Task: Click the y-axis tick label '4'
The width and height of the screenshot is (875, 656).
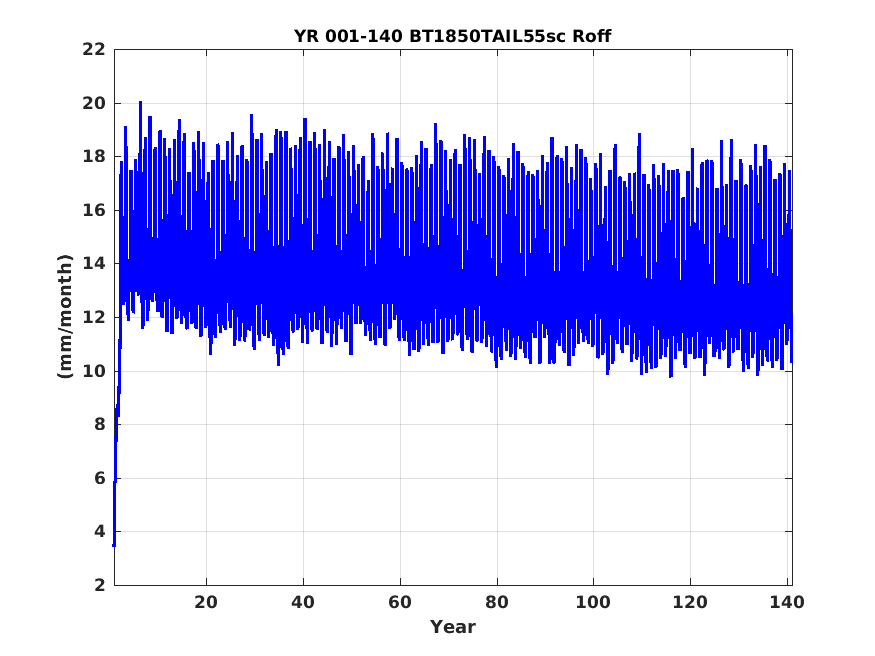Action: point(100,532)
